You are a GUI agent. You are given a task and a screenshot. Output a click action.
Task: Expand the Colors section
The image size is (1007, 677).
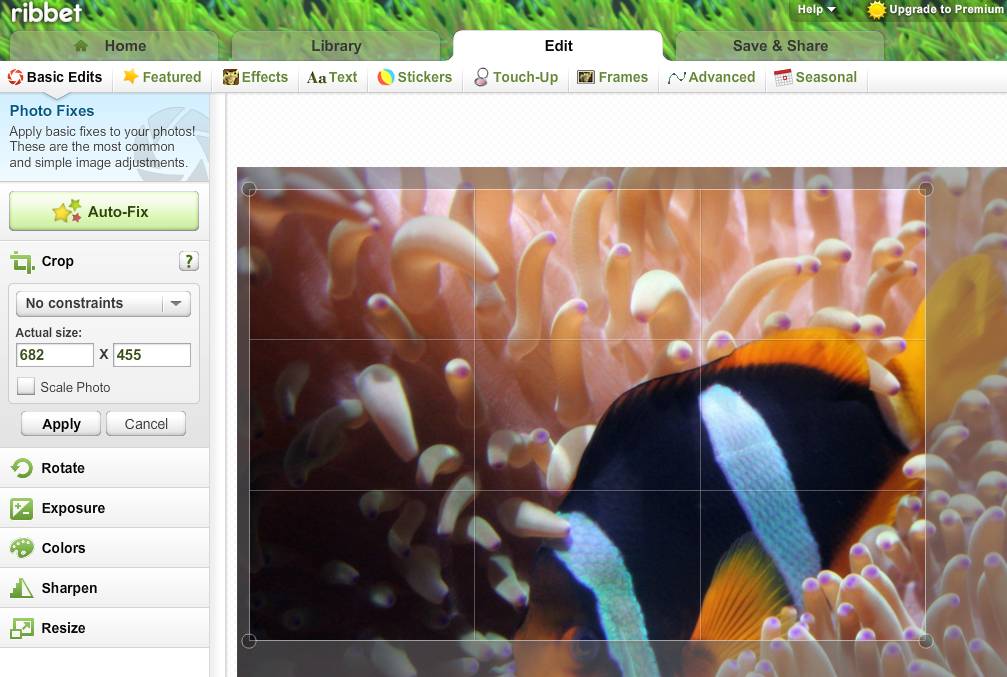[105, 548]
